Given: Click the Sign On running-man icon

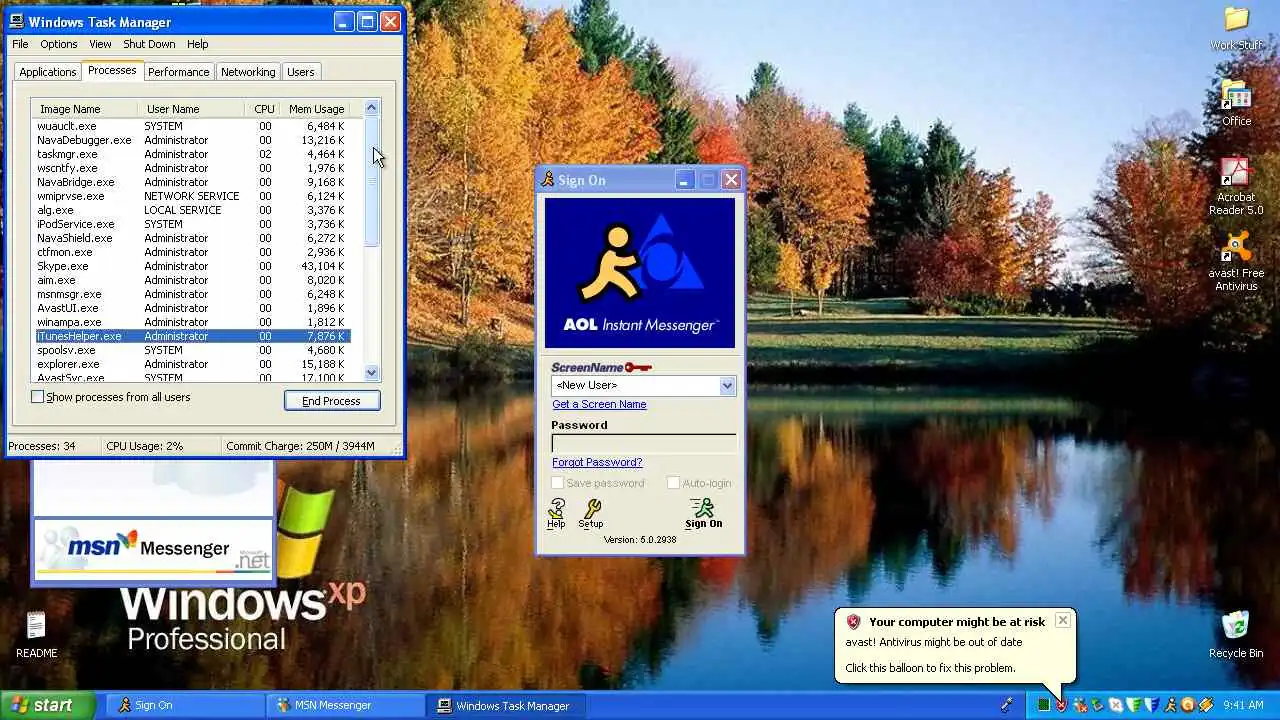Looking at the screenshot, I should coord(703,514).
